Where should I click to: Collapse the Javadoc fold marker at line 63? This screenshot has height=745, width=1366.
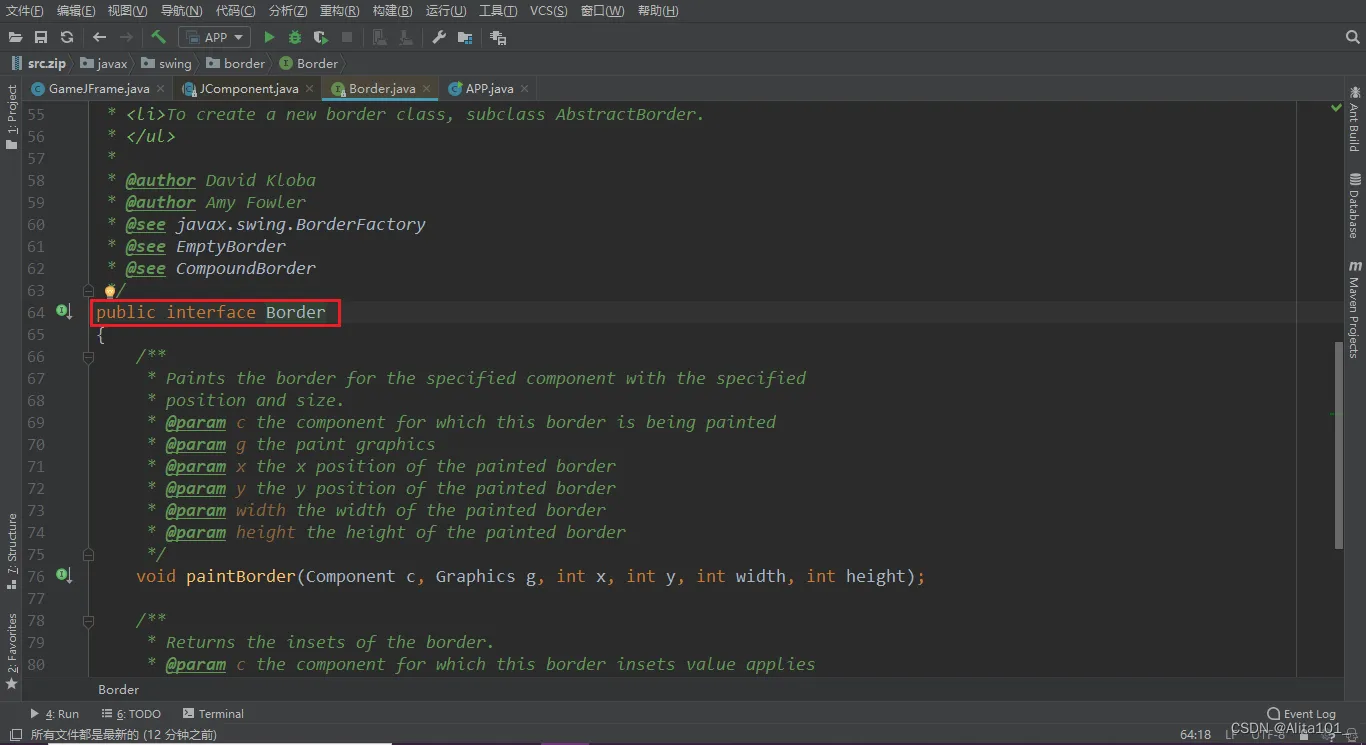coord(89,290)
